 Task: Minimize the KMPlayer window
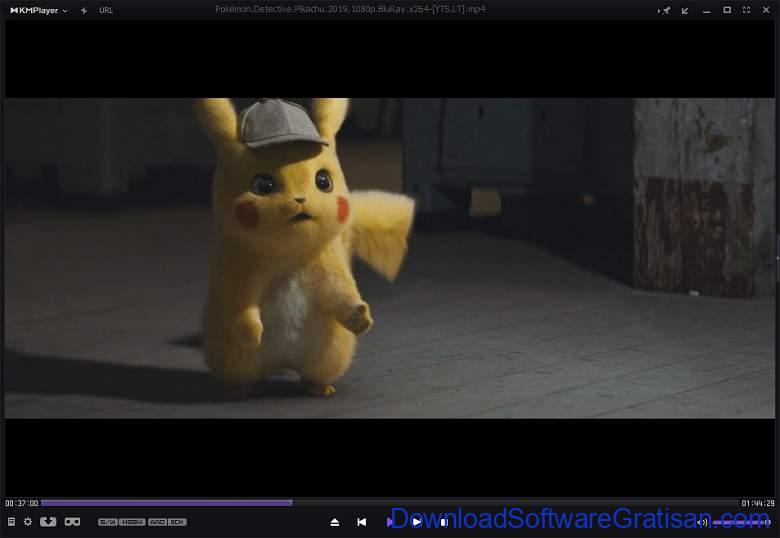(x=706, y=11)
